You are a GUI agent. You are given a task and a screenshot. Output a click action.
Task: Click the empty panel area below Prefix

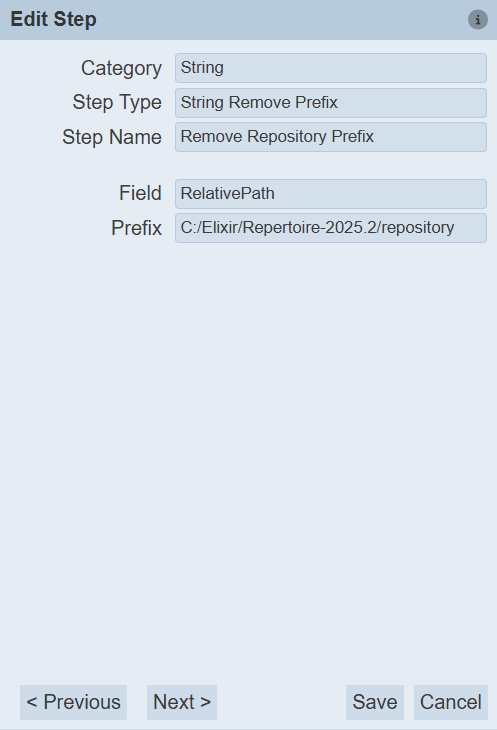[248, 461]
